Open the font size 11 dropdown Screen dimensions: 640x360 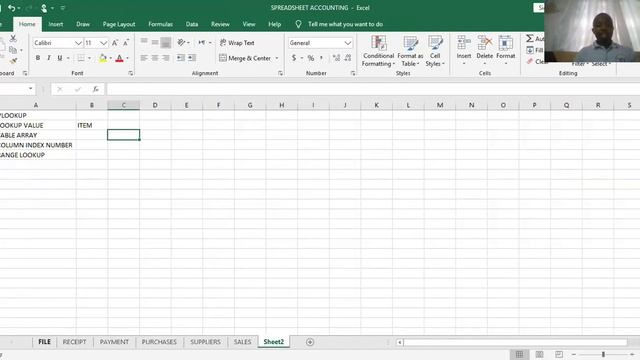tap(103, 43)
